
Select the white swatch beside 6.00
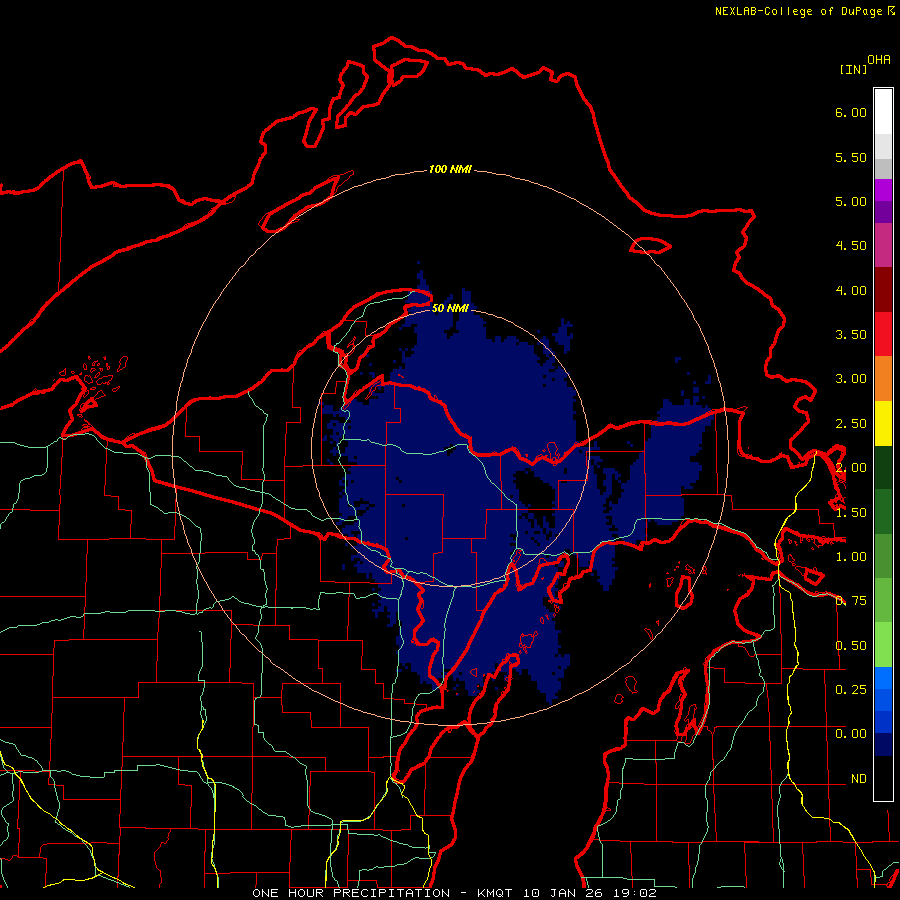883,112
